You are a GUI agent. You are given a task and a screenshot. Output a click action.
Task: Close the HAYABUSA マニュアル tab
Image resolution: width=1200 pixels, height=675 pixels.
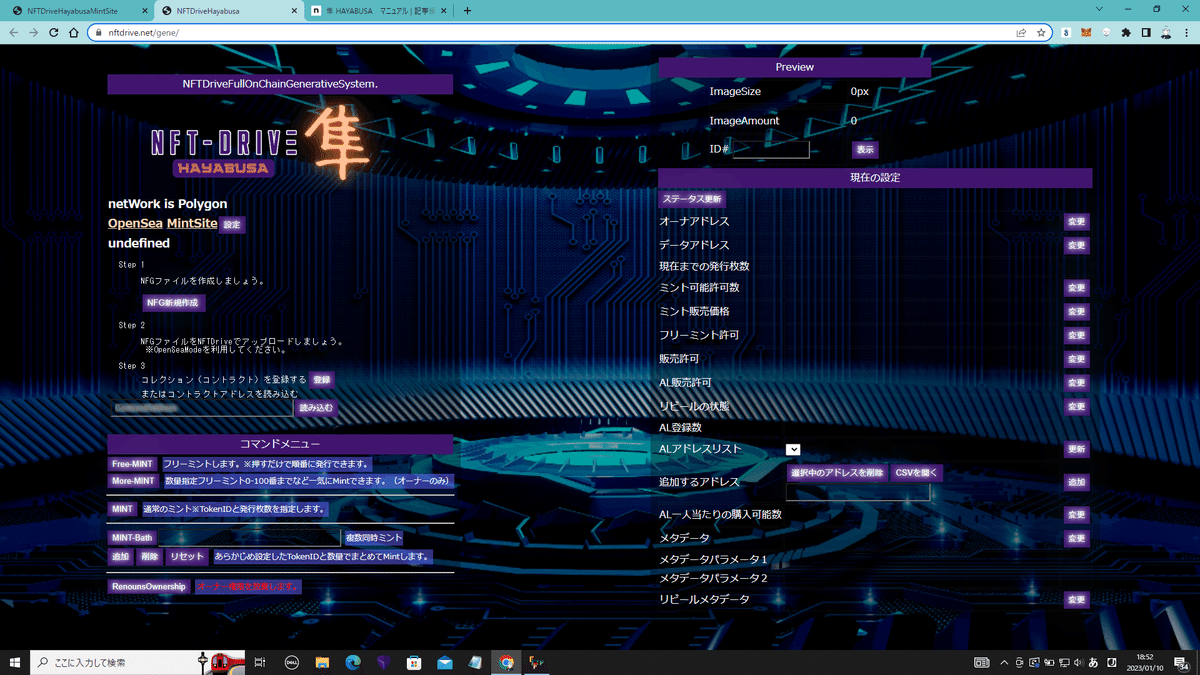444,10
